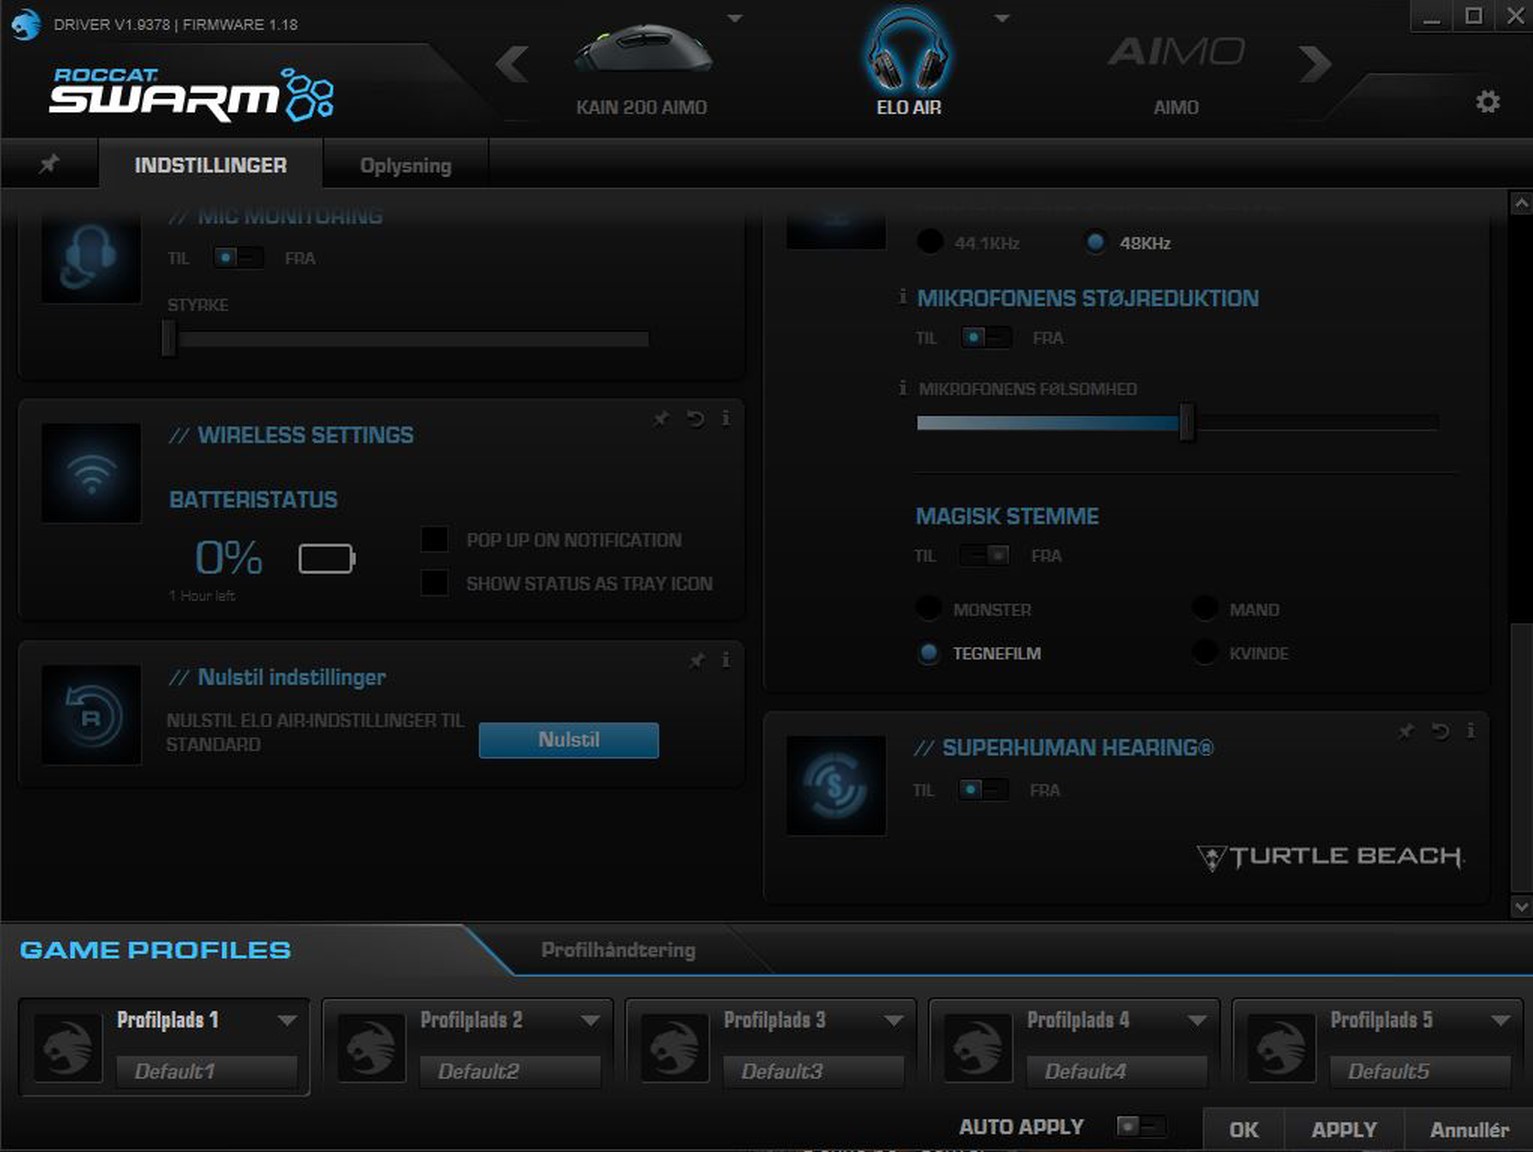1533x1152 pixels.
Task: Select the 48KHz sample rate
Action: 1096,242
